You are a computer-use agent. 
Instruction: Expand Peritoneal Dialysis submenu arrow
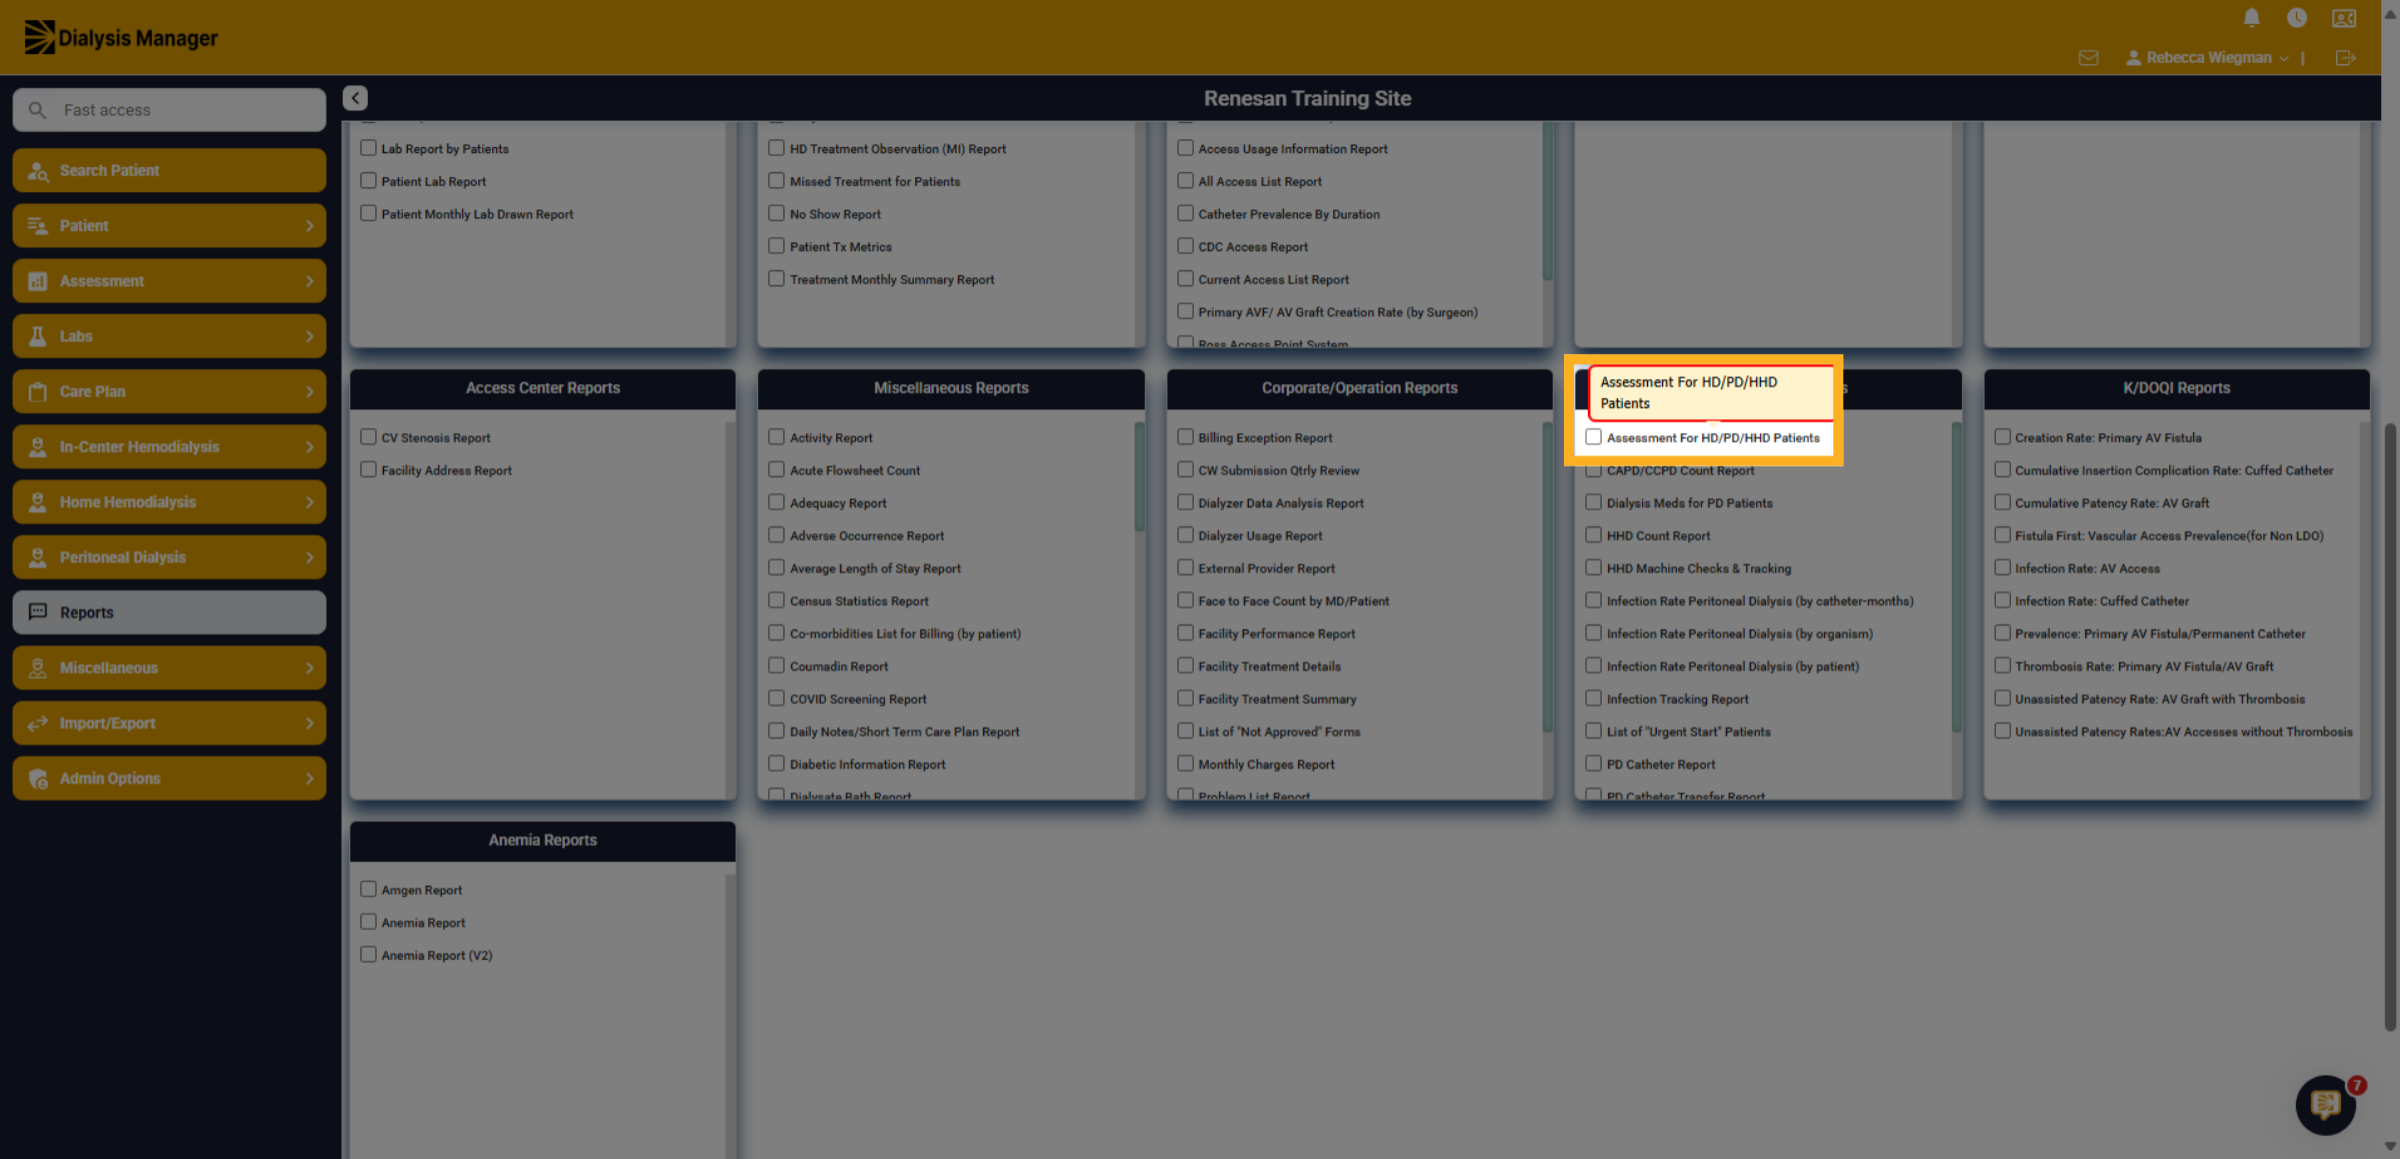(310, 557)
